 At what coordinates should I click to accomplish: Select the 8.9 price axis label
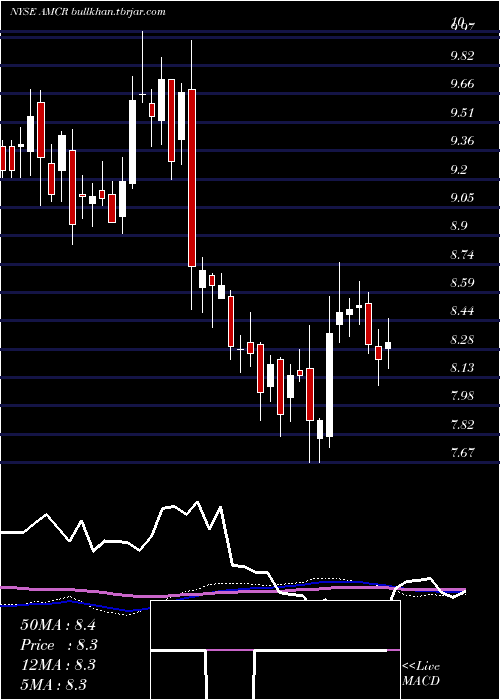(x=460, y=226)
